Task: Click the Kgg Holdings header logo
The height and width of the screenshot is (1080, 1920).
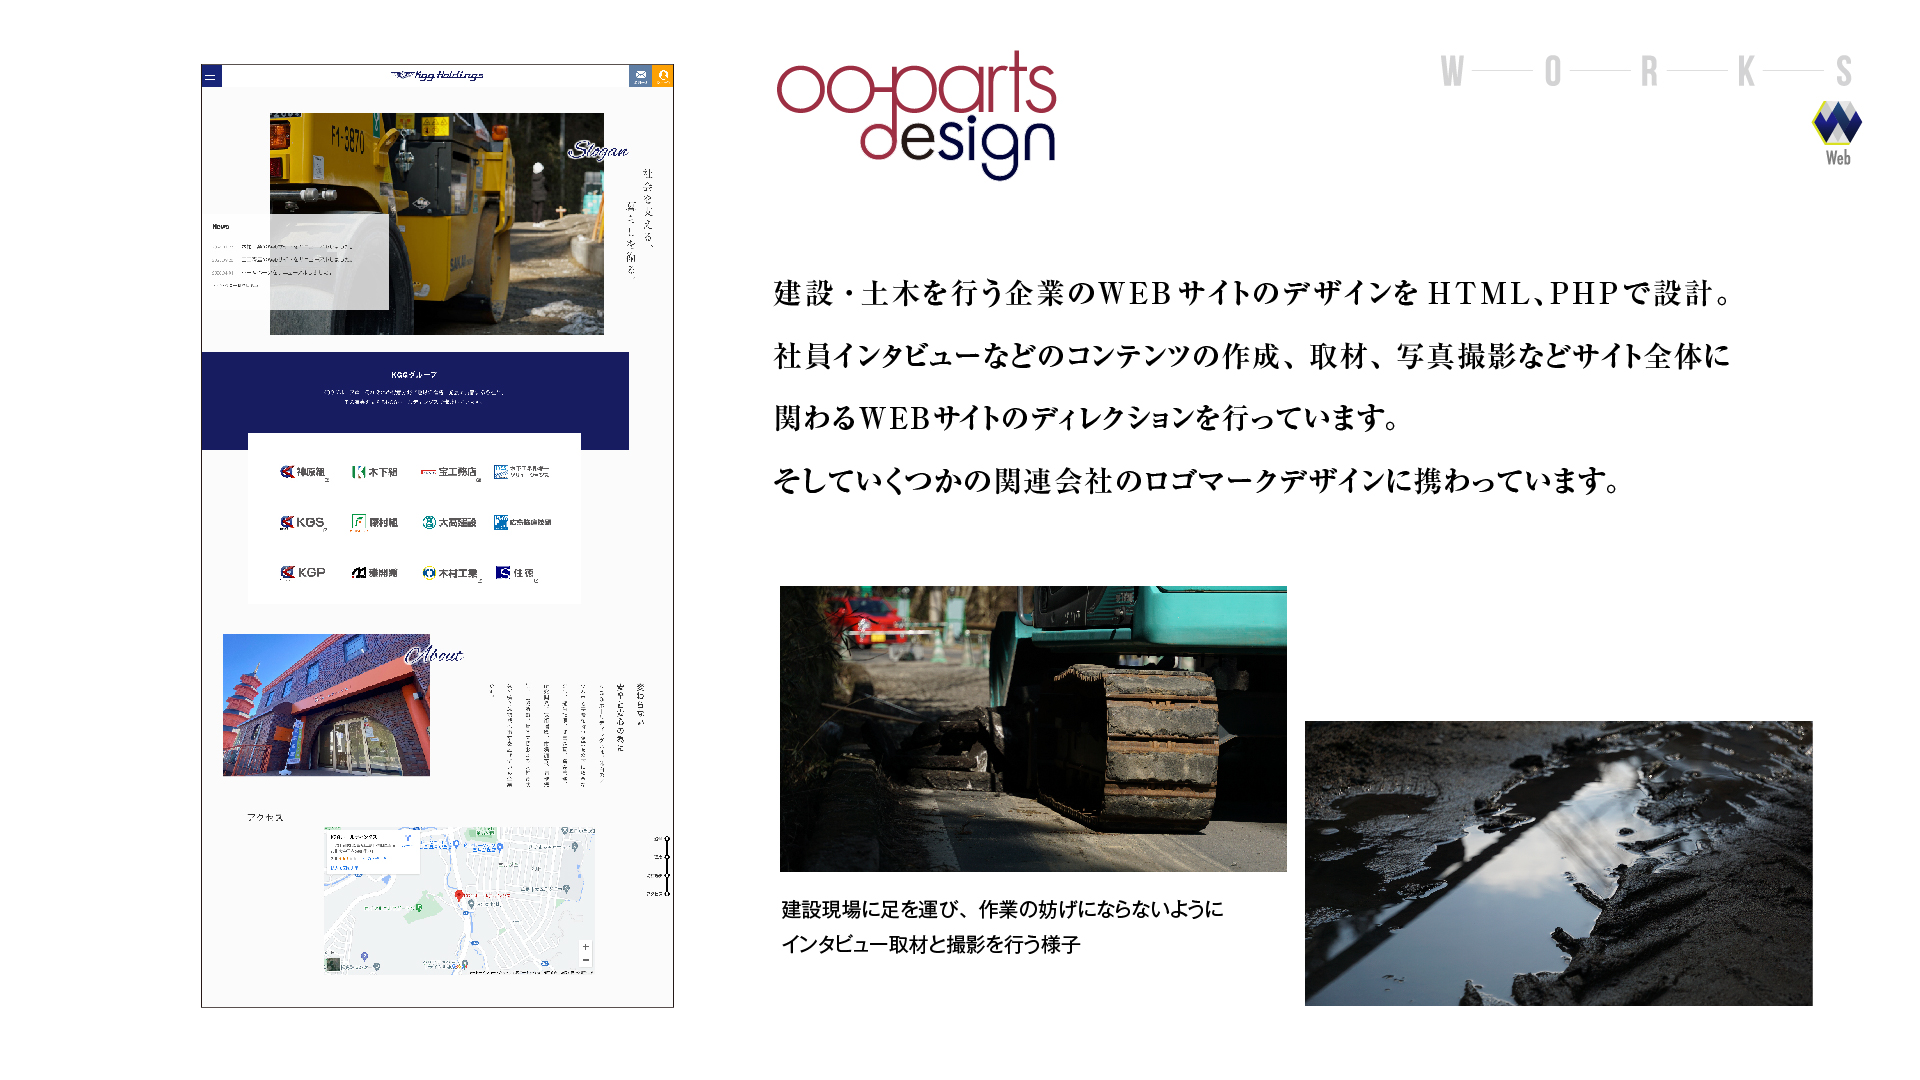Action: [437, 75]
